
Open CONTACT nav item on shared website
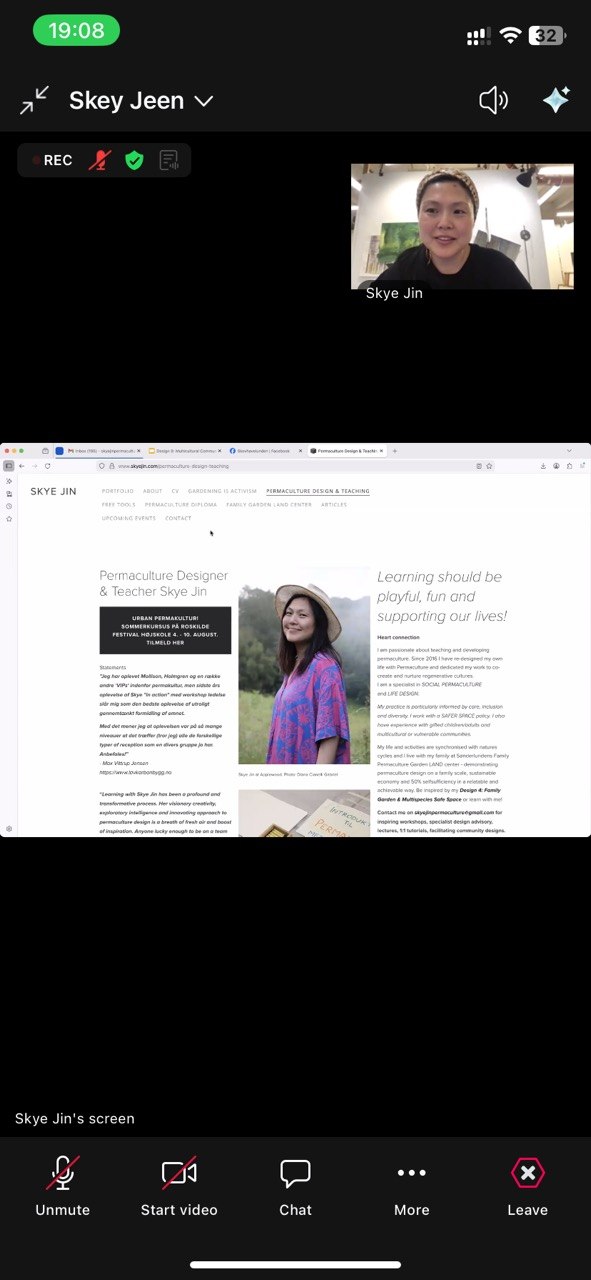[178, 518]
